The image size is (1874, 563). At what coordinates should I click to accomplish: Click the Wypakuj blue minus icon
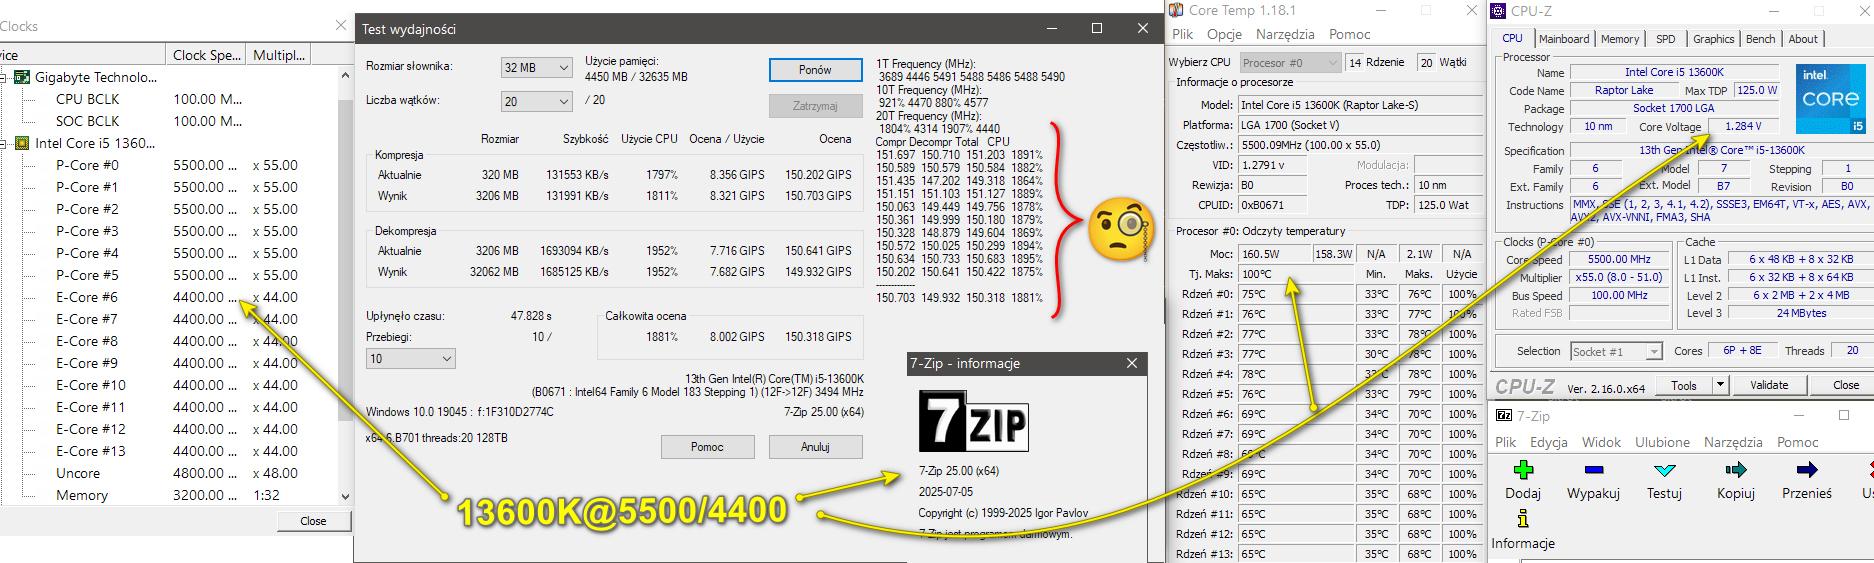tap(1593, 470)
